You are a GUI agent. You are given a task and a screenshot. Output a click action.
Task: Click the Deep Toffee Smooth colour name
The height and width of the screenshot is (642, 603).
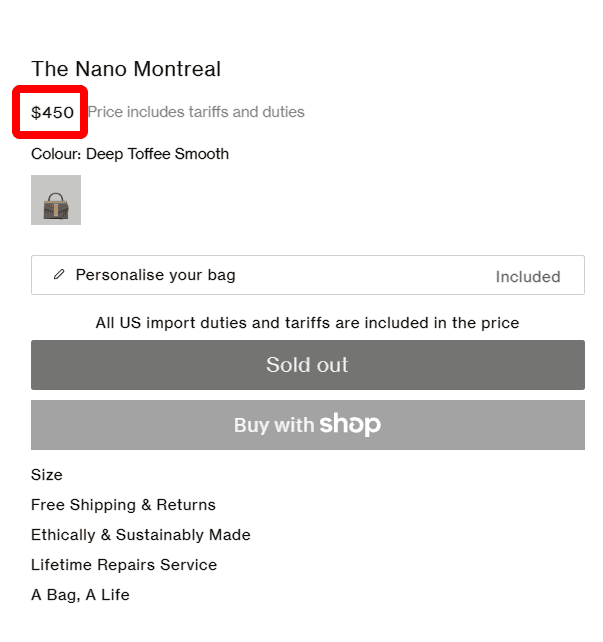pyautogui.click(x=157, y=154)
